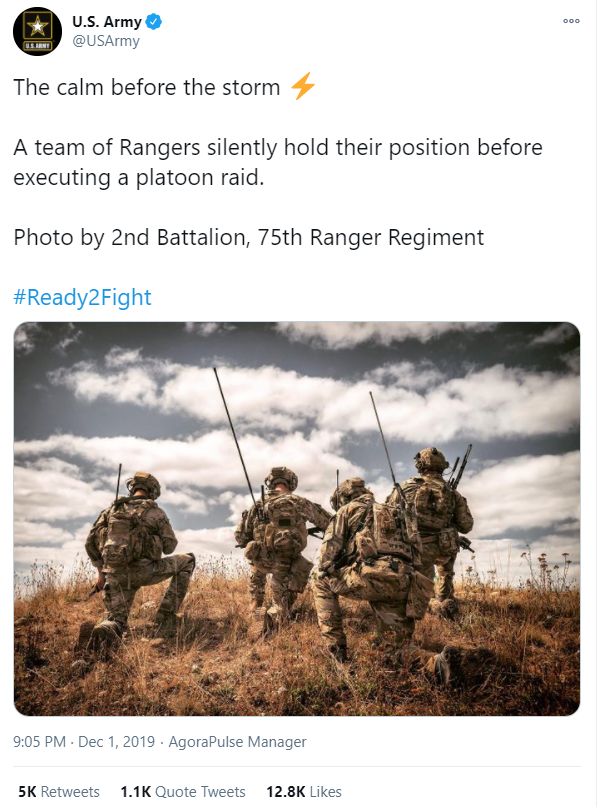Open the #Ready2Fight hashtag
Viewport: 607px width, 807px height.
(x=82, y=297)
